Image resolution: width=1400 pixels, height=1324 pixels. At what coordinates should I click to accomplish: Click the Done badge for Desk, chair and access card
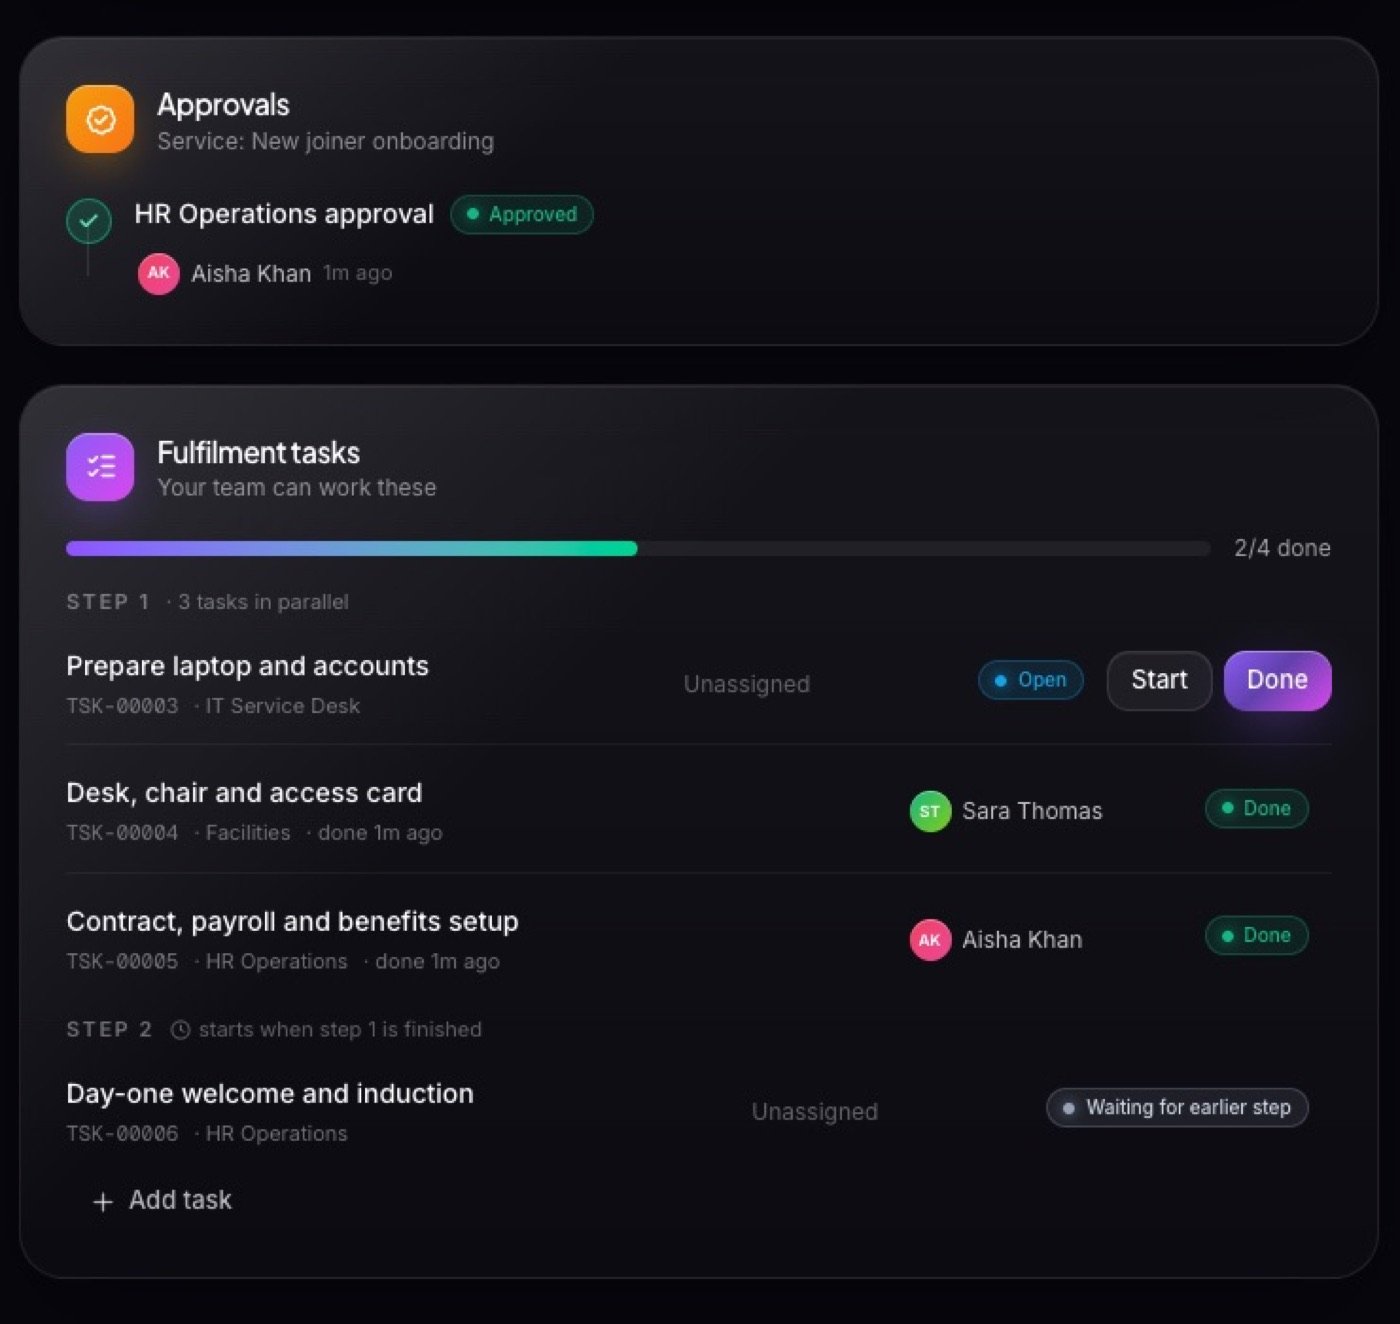(1256, 808)
